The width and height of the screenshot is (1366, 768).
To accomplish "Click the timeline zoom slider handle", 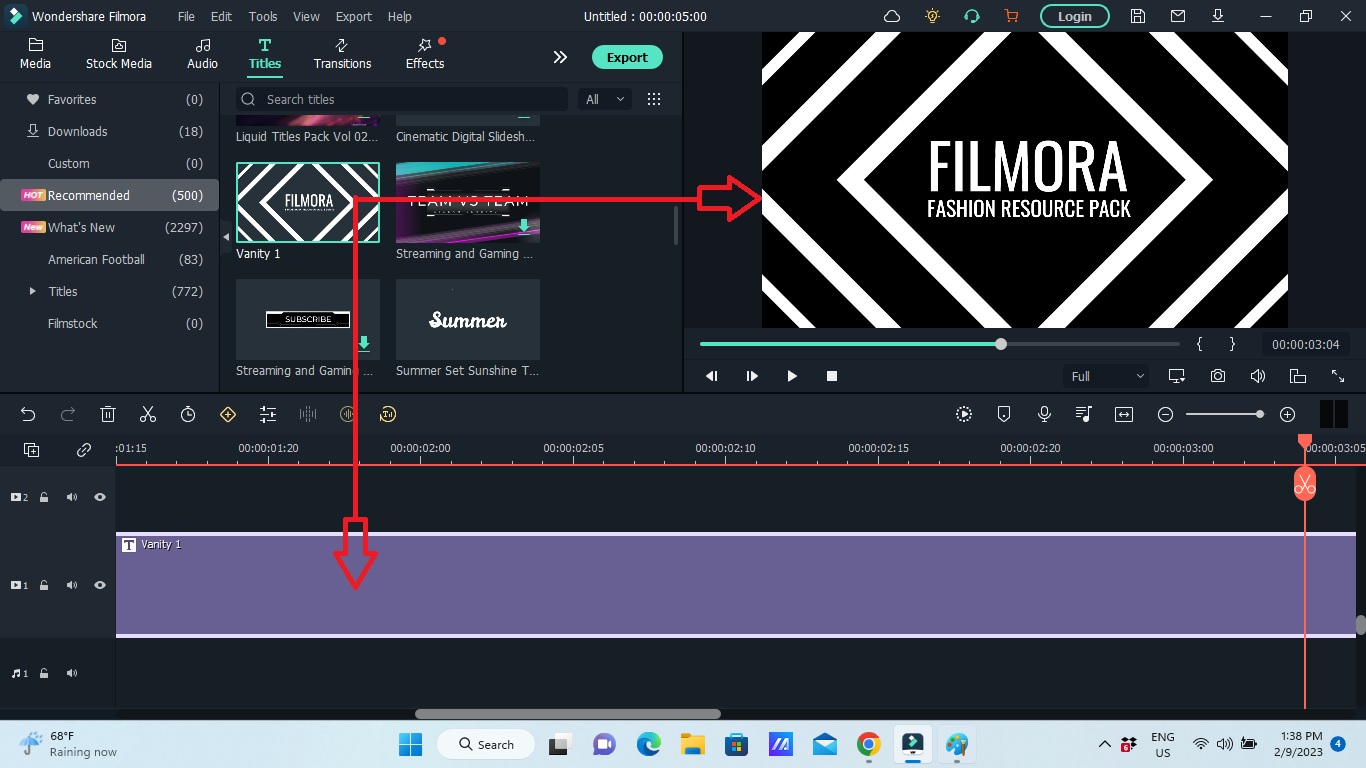I will coord(1260,414).
